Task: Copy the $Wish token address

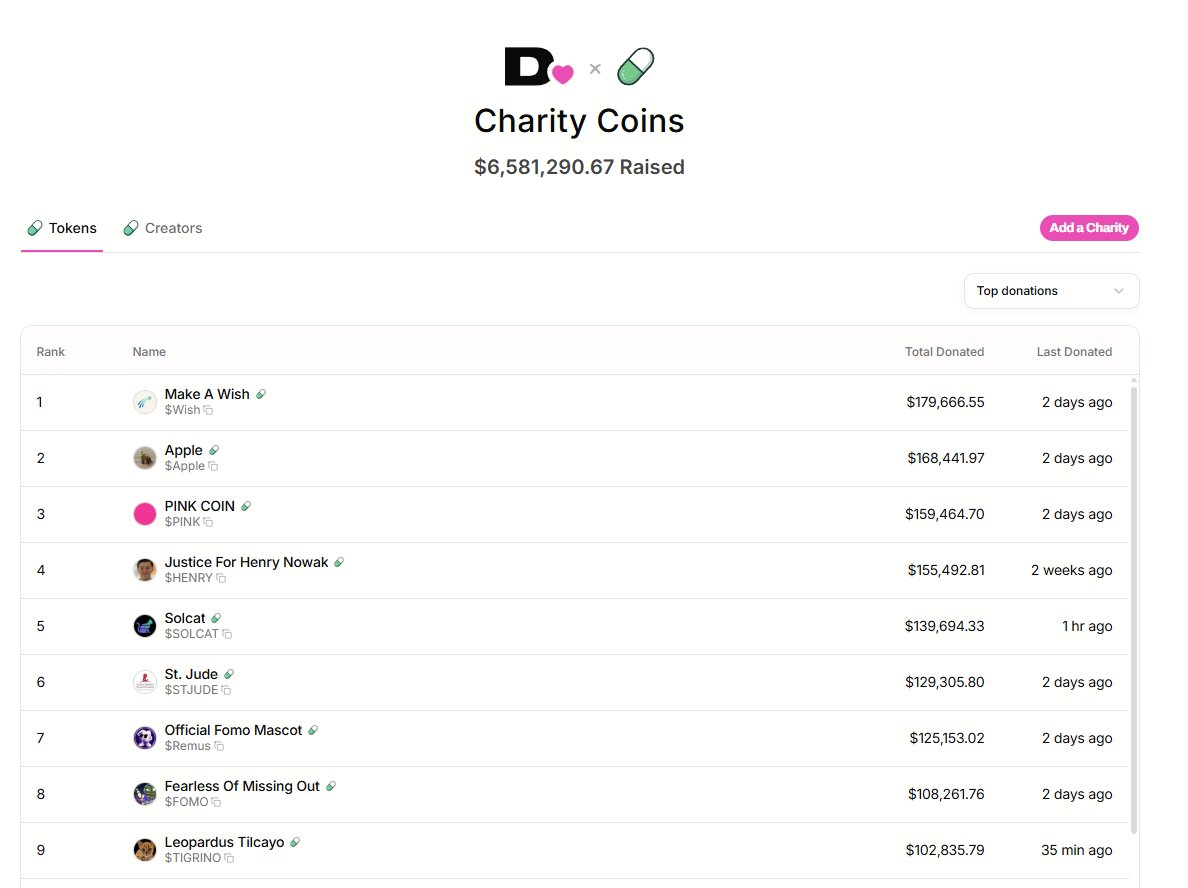Action: pyautogui.click(x=208, y=411)
